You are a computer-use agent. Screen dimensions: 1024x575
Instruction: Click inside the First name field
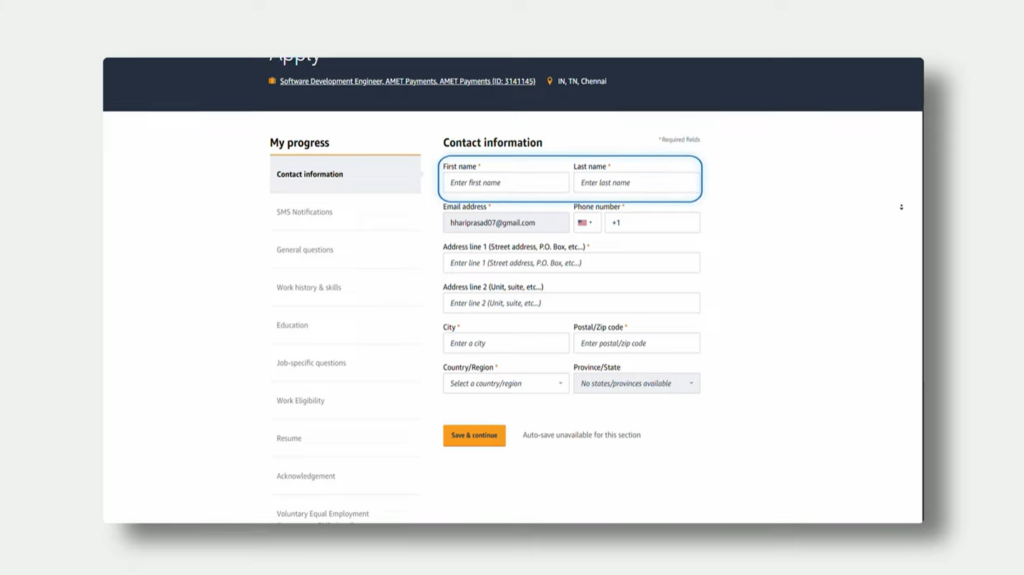coord(506,183)
